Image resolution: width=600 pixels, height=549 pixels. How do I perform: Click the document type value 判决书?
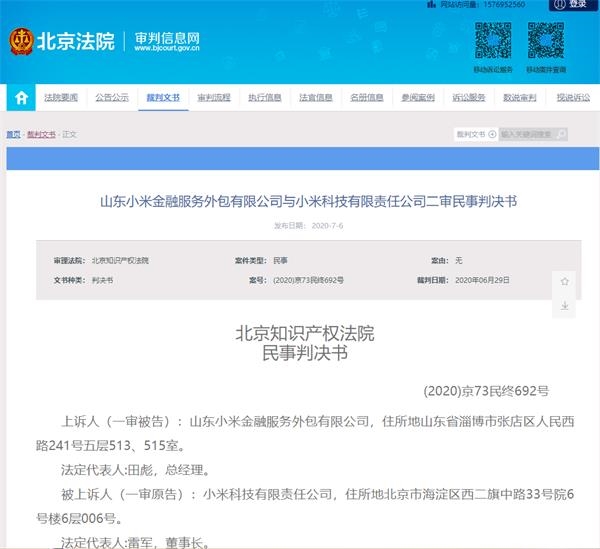pos(103,280)
